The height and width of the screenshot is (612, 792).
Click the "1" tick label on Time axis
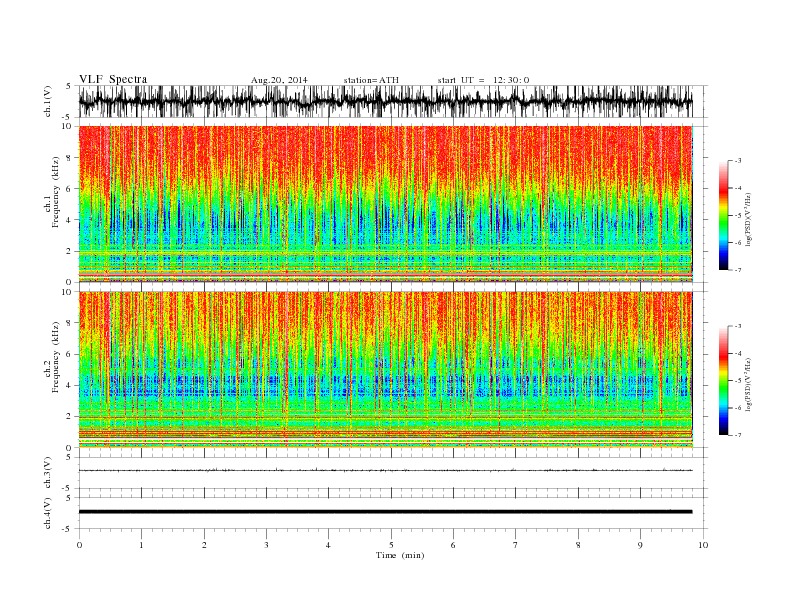pyautogui.click(x=142, y=545)
